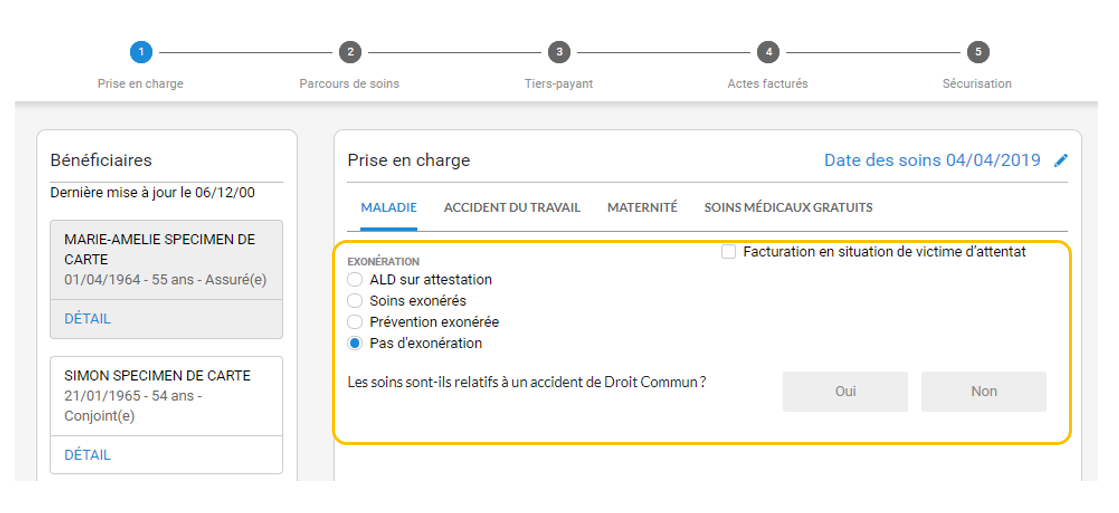Enable Facturation en situation de victime d'attentat
The height and width of the screenshot is (513, 1119).
[728, 252]
